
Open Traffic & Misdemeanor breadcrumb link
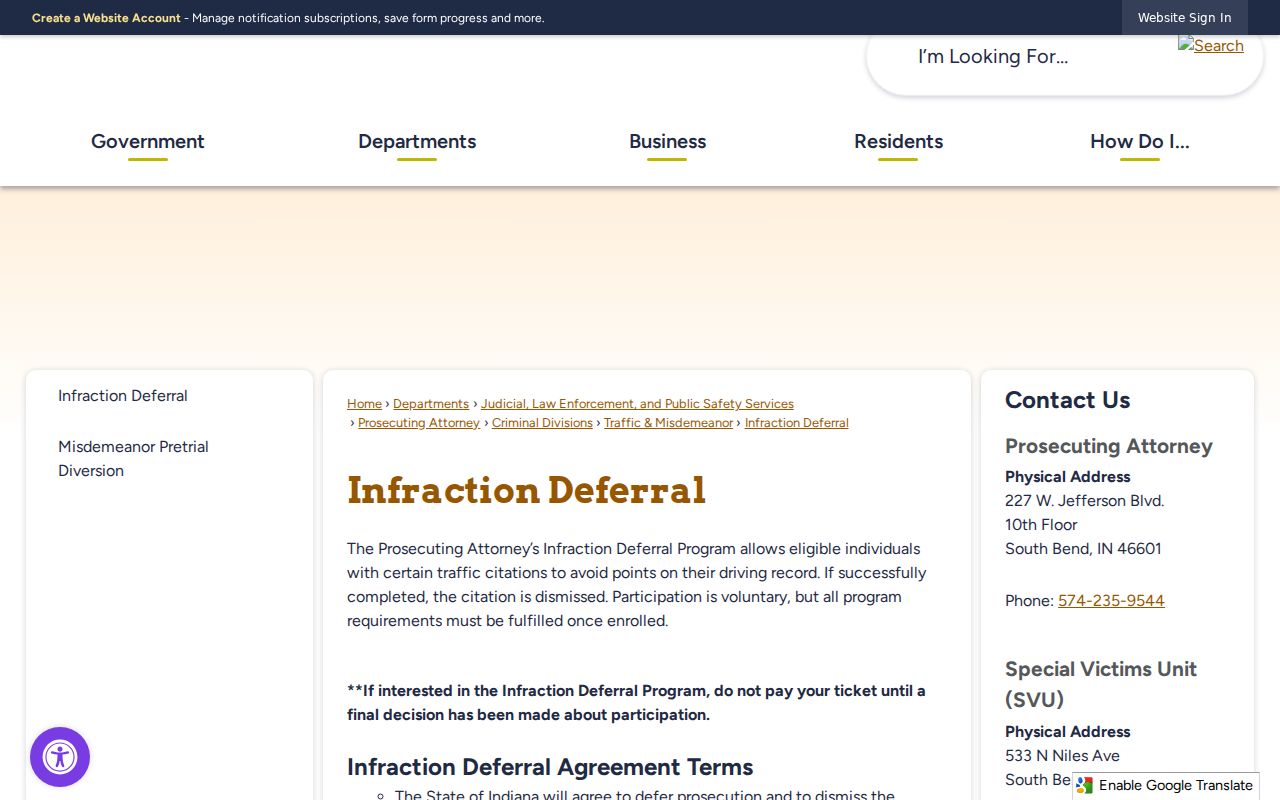click(x=668, y=423)
